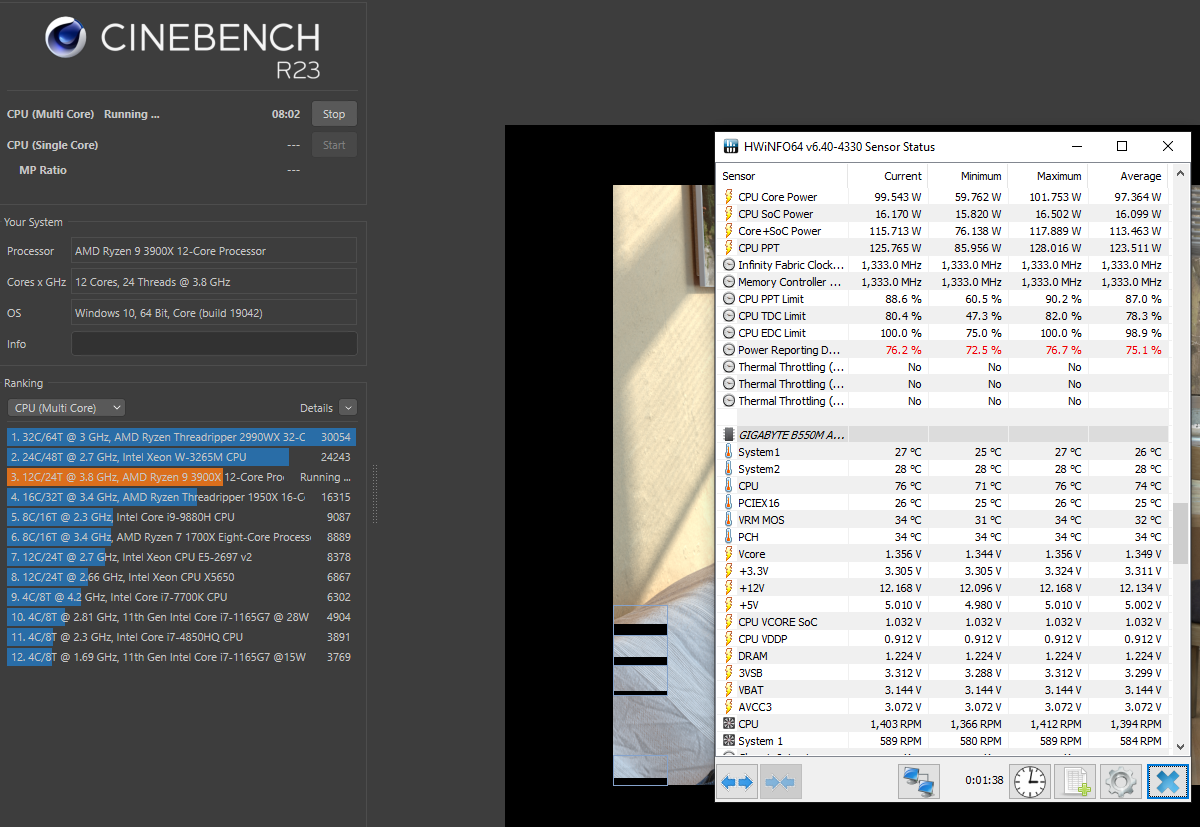Select the CPU VCORE SoC row
This screenshot has width=1200, height=827.
pos(943,622)
